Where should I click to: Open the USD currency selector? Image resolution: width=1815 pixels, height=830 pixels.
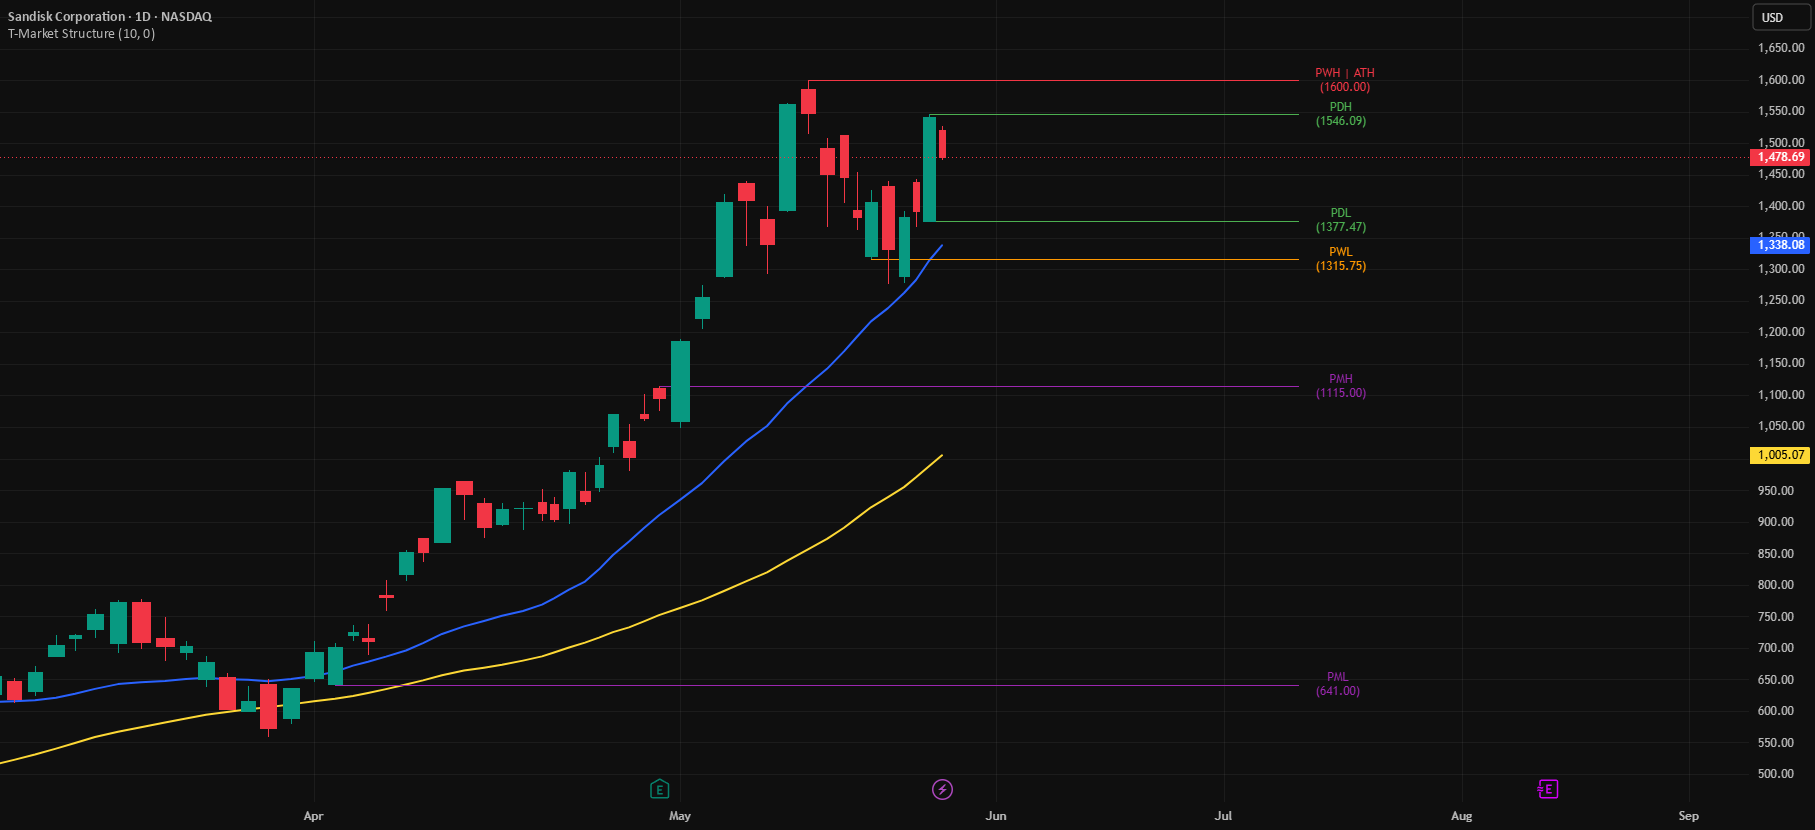click(1781, 17)
